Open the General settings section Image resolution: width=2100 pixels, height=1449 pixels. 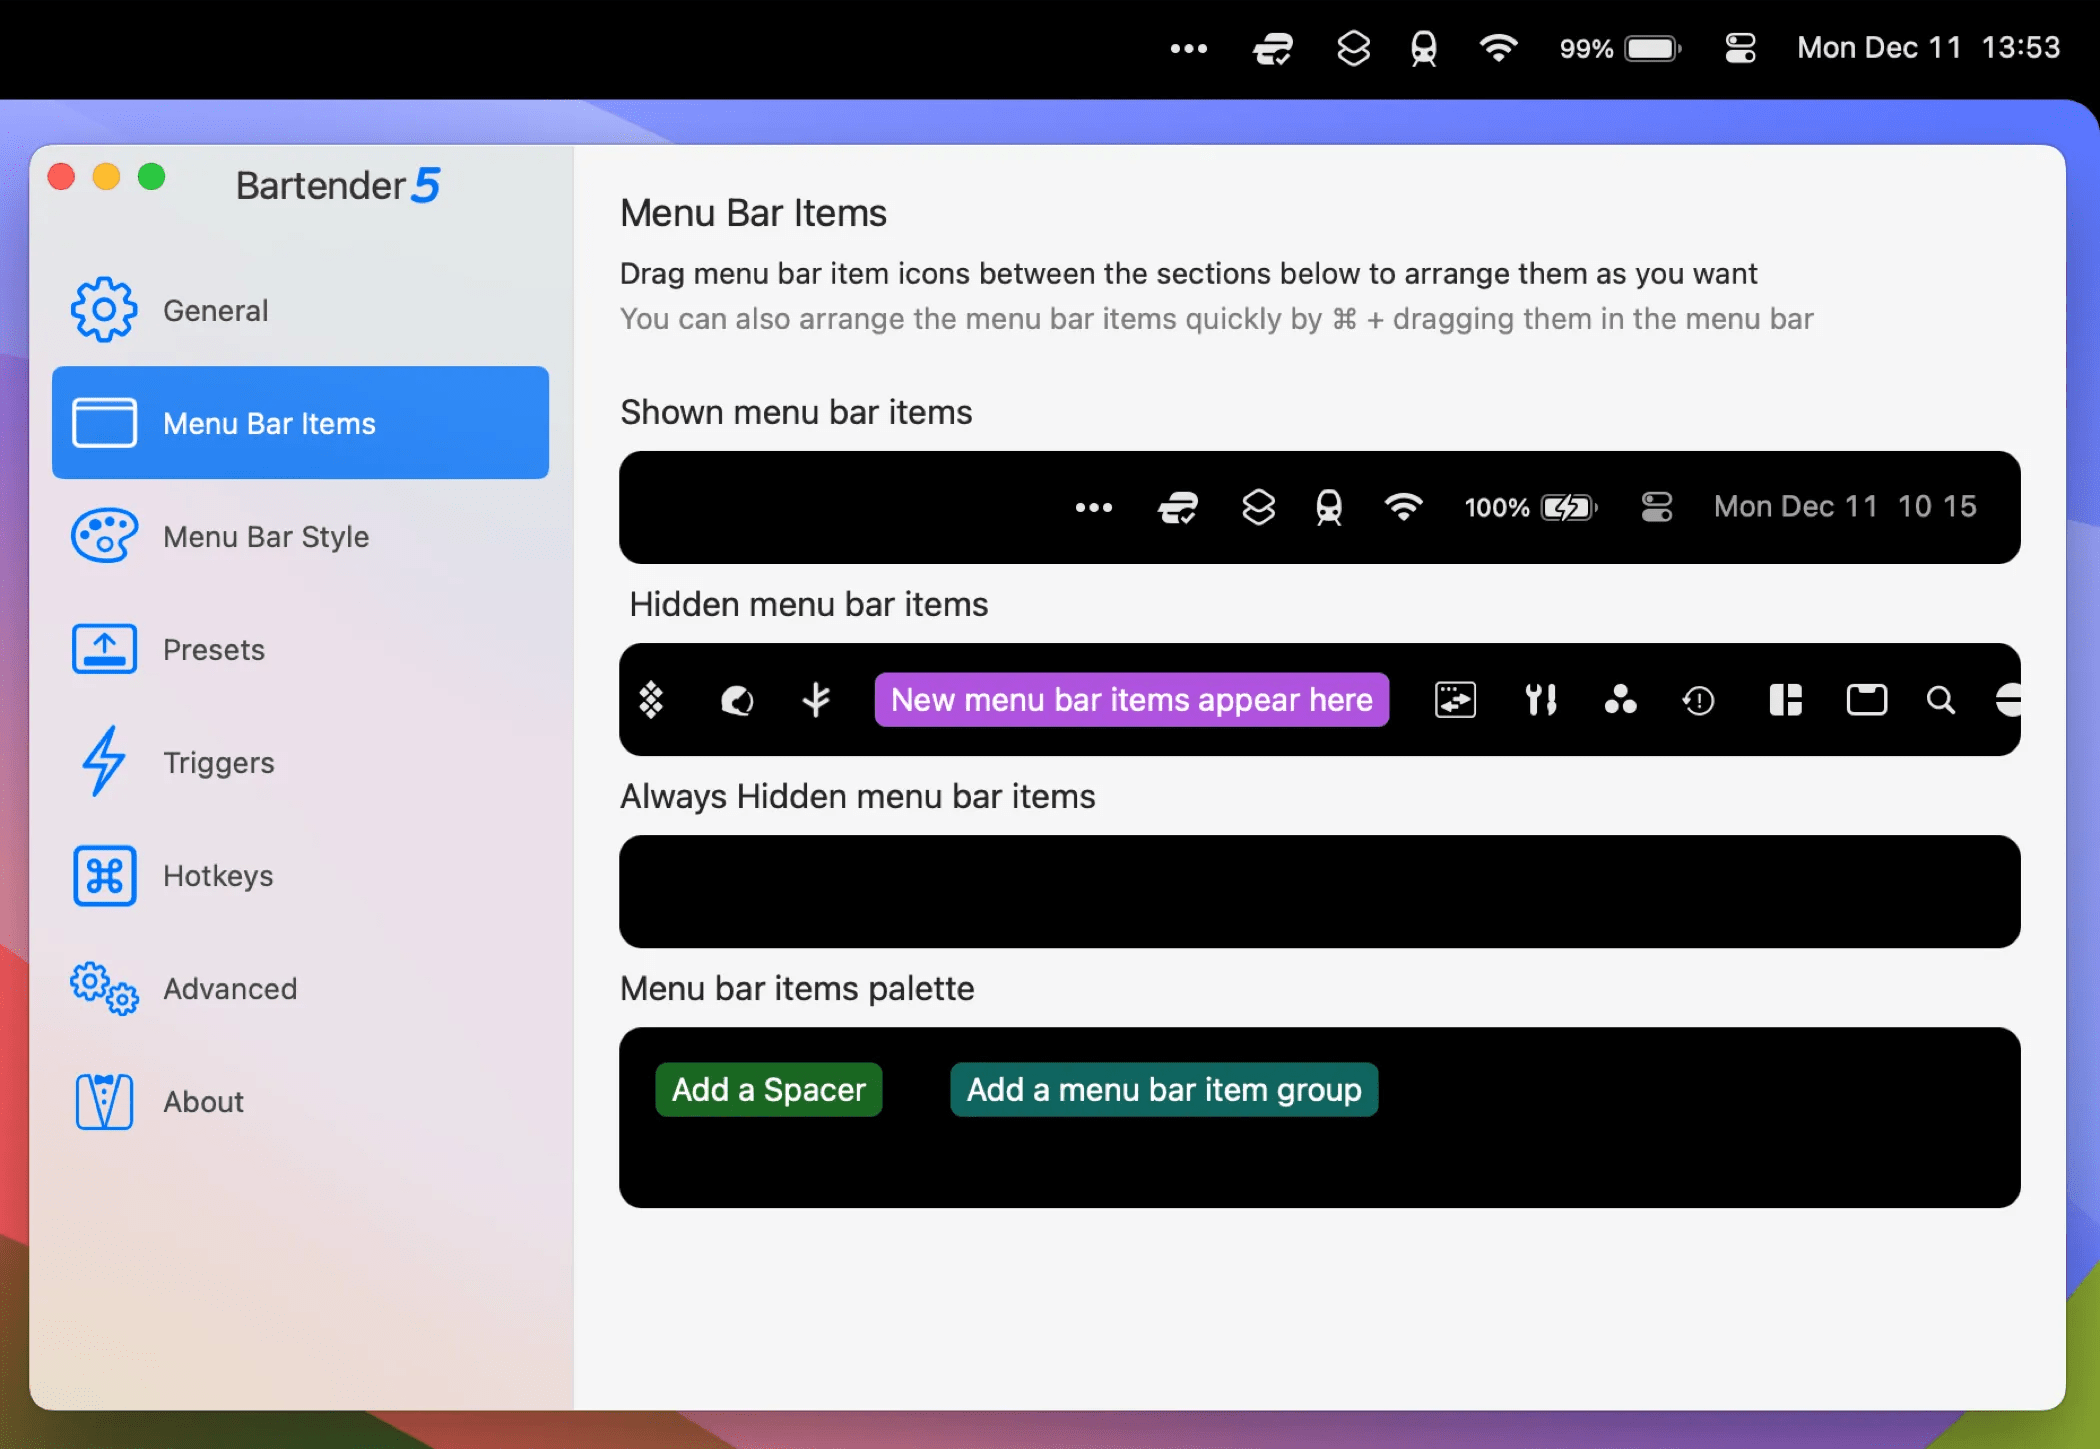click(215, 310)
